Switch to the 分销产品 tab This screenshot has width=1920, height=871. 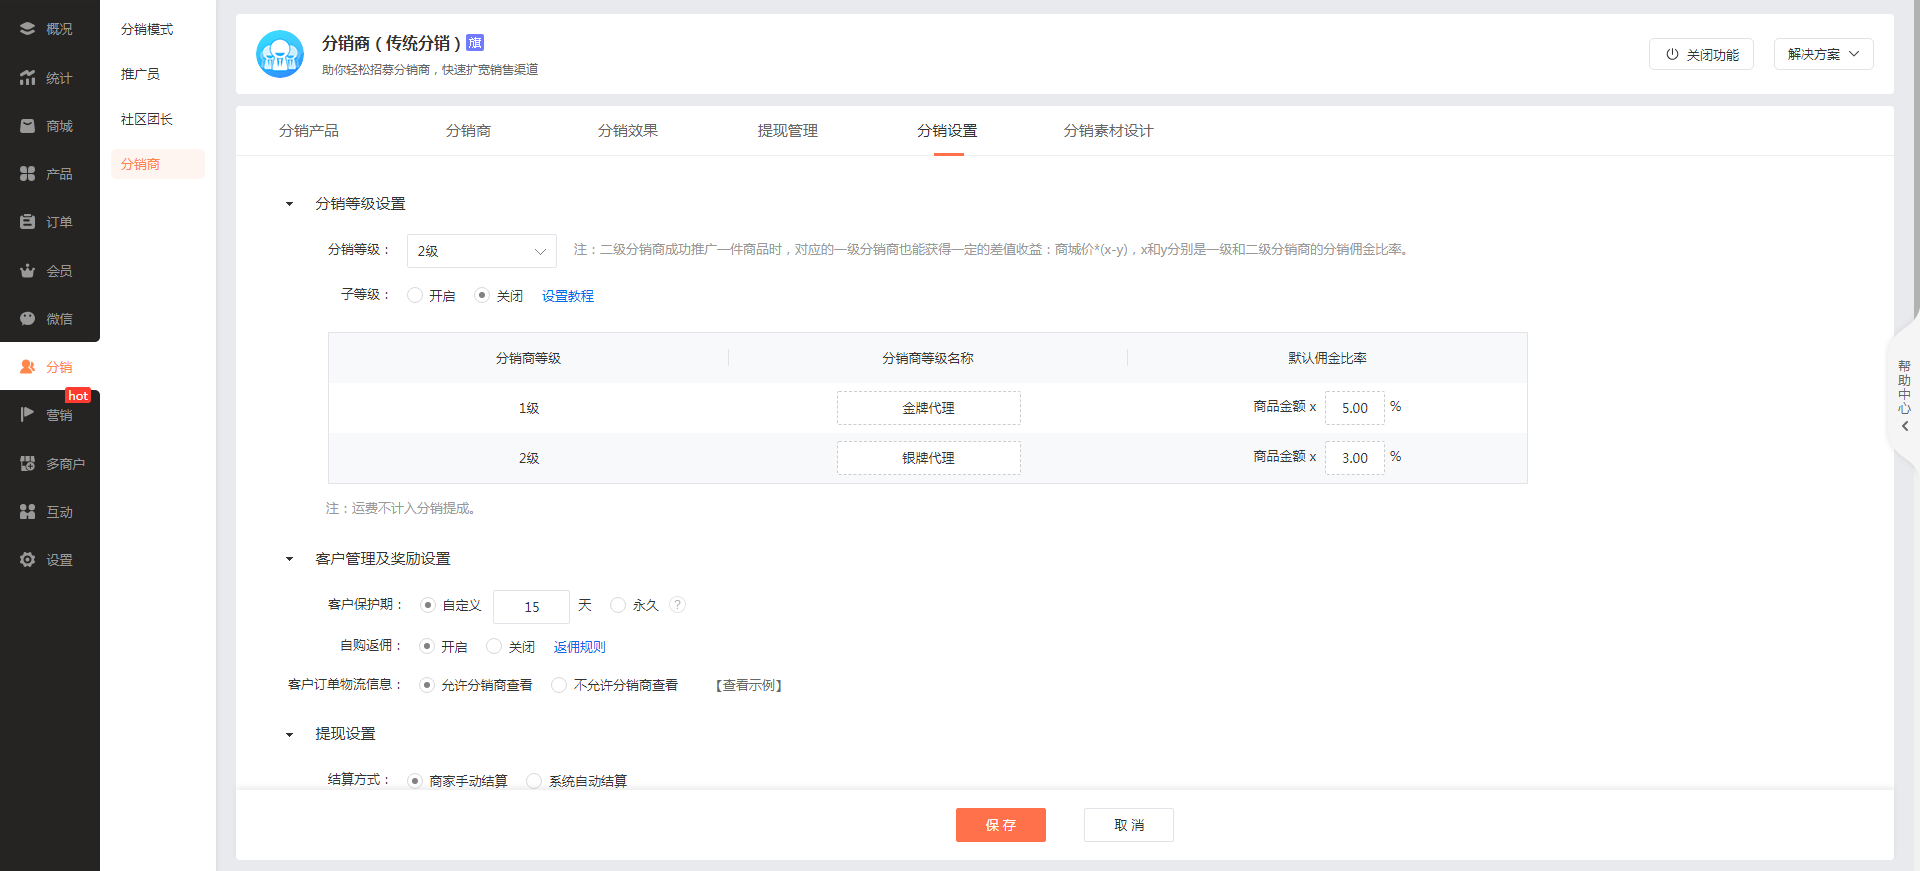[x=309, y=131]
